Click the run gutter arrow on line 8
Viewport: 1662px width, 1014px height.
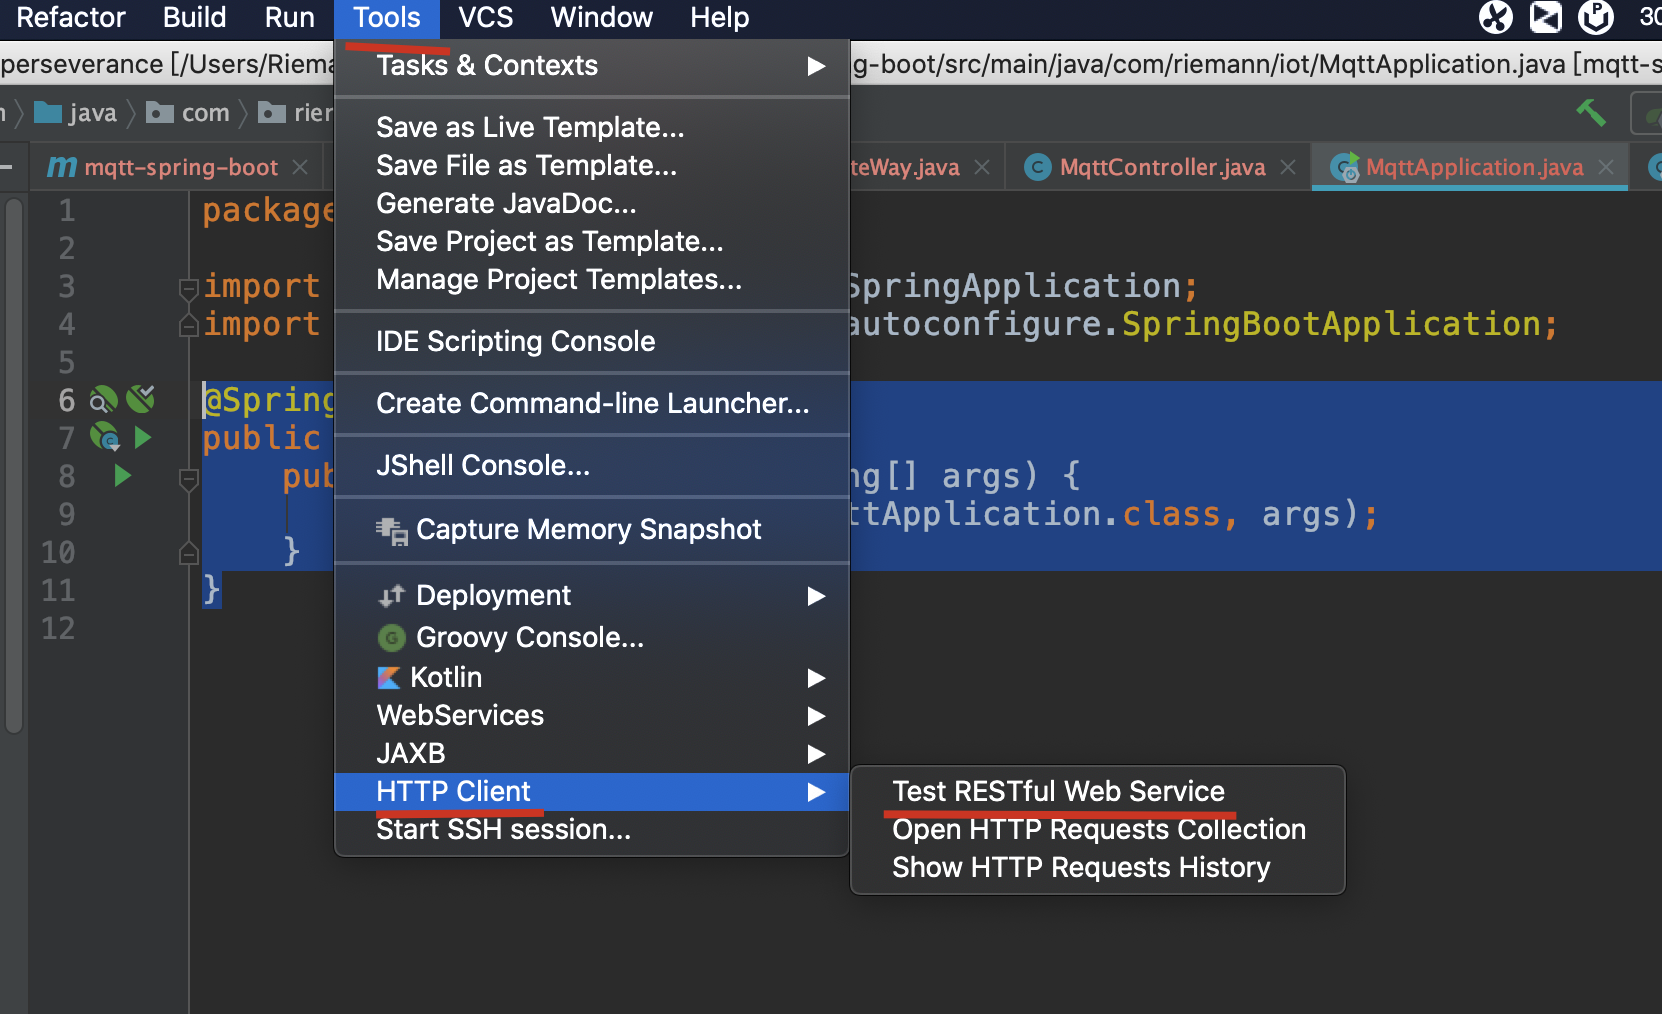point(123,475)
